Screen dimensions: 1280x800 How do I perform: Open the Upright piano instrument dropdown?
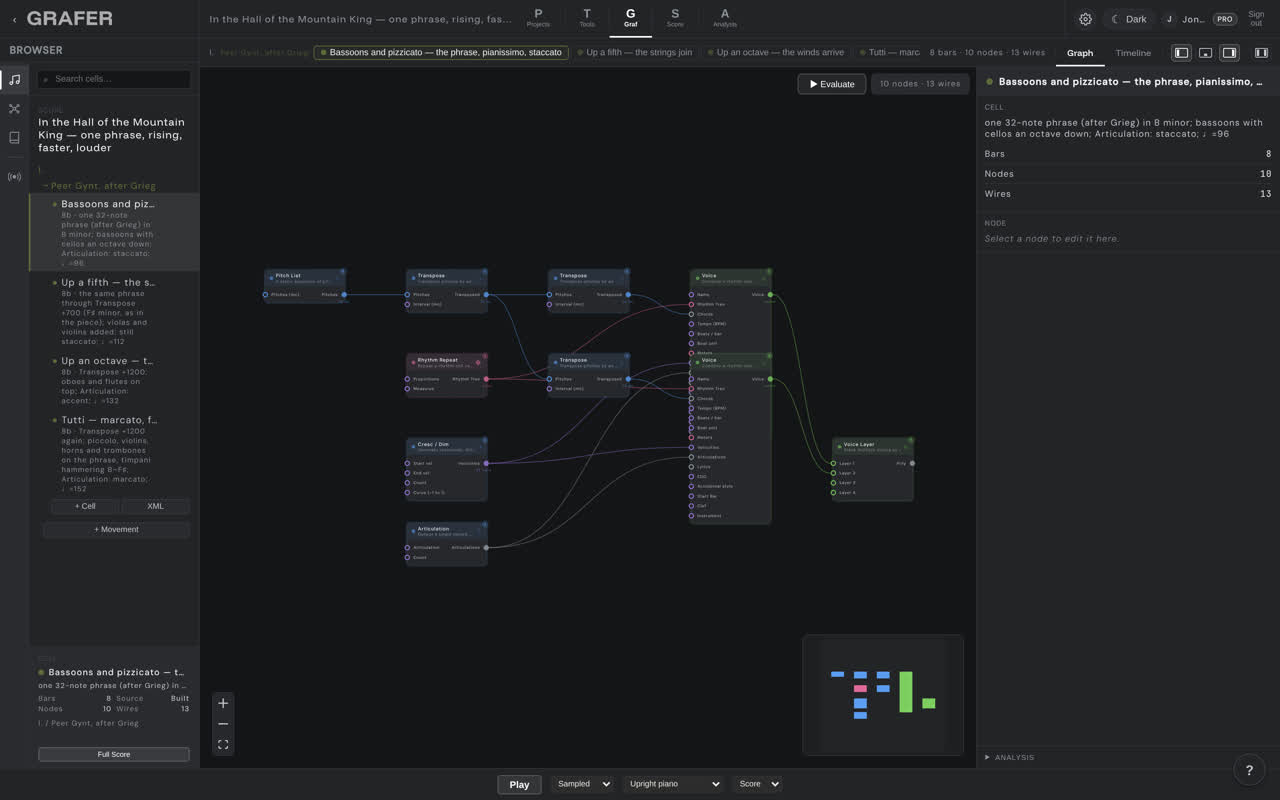pos(673,784)
